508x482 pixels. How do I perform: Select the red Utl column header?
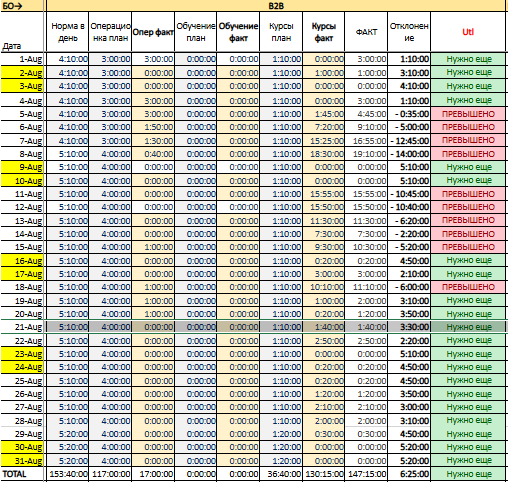(x=468, y=32)
